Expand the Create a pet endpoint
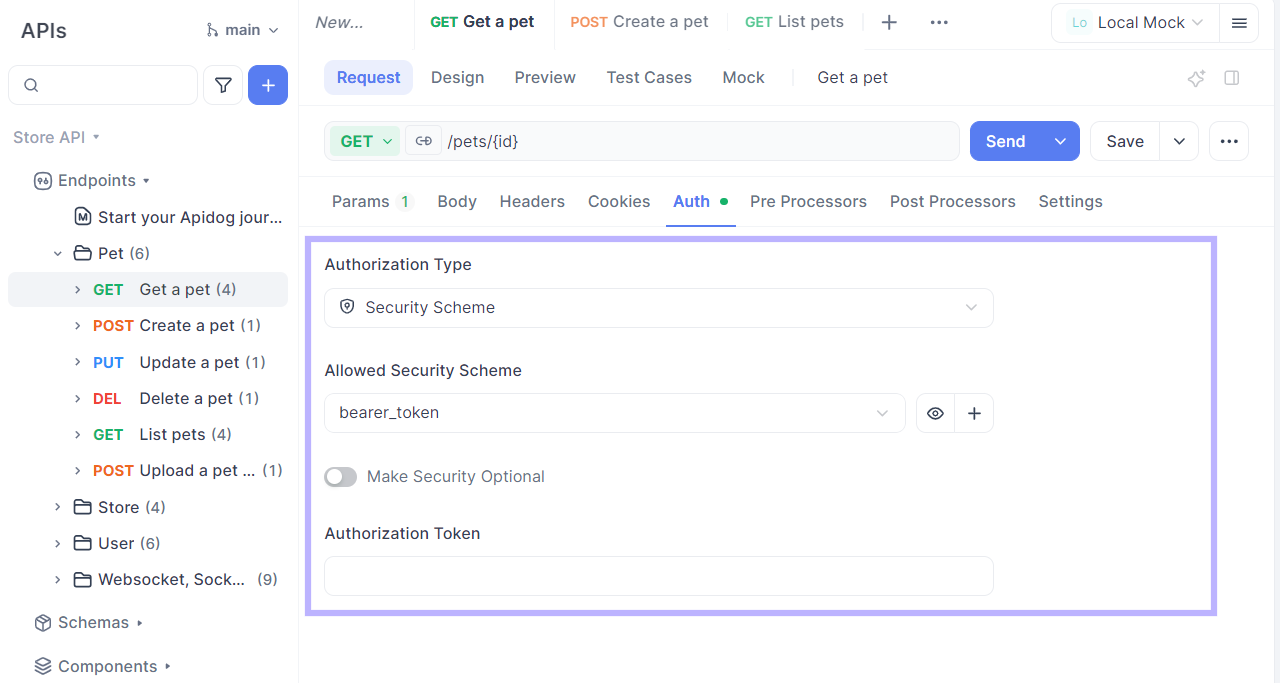The height and width of the screenshot is (683, 1280). (x=78, y=326)
